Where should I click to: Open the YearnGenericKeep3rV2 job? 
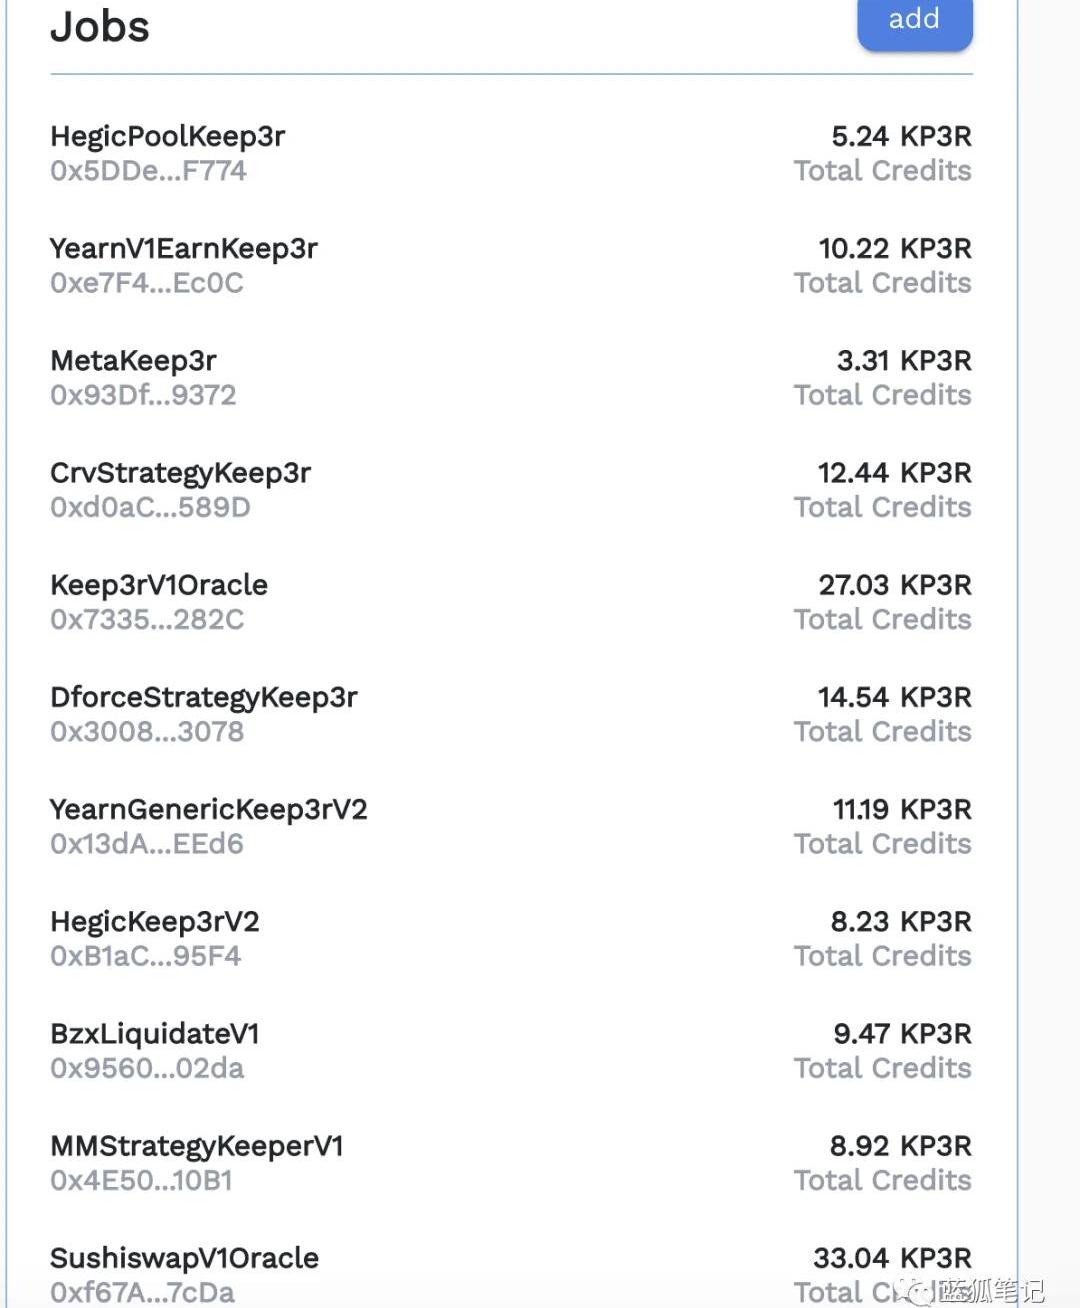(x=208, y=809)
